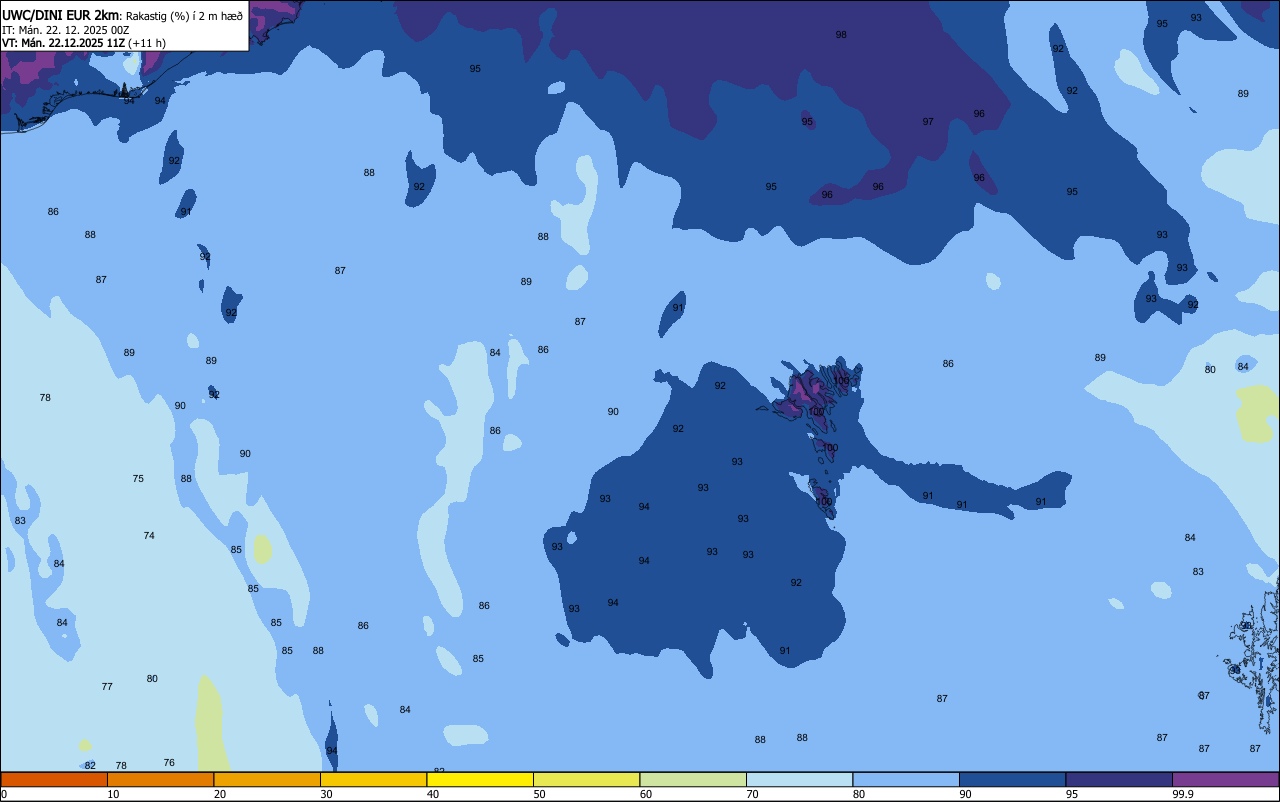Viewport: 1280px width, 802px height.
Task: Click the humidity value '74' on the map
Action: tap(149, 536)
